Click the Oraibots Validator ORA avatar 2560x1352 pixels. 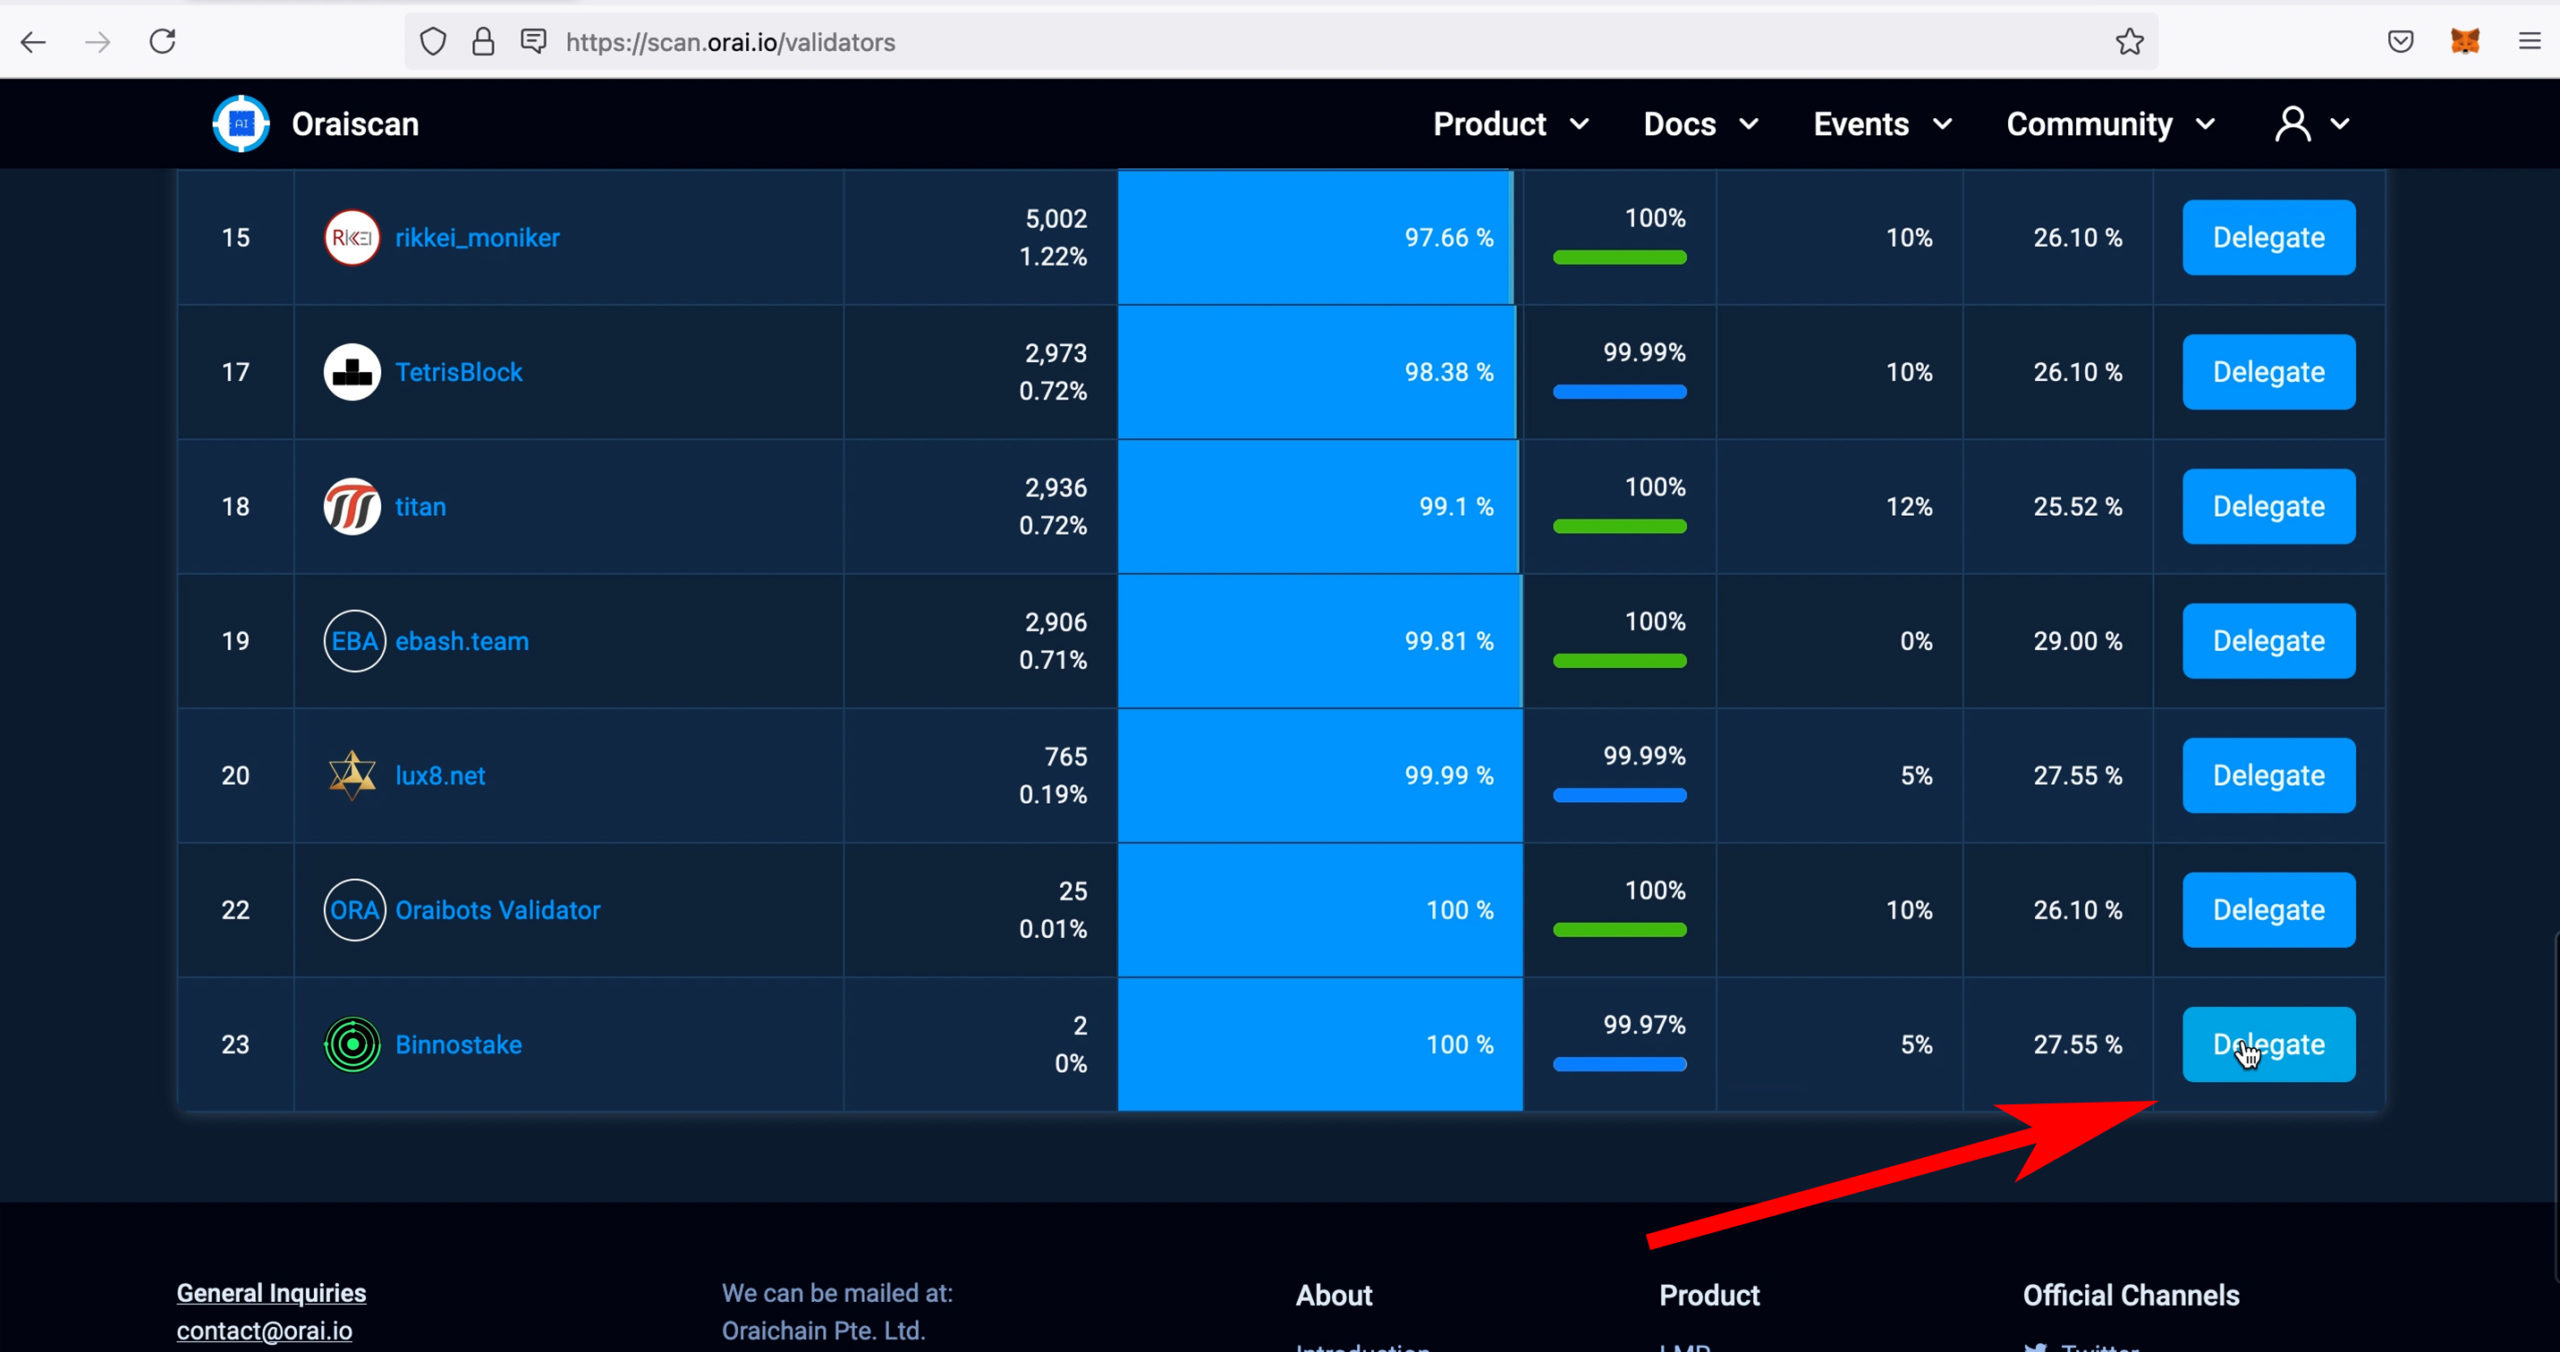click(x=354, y=910)
